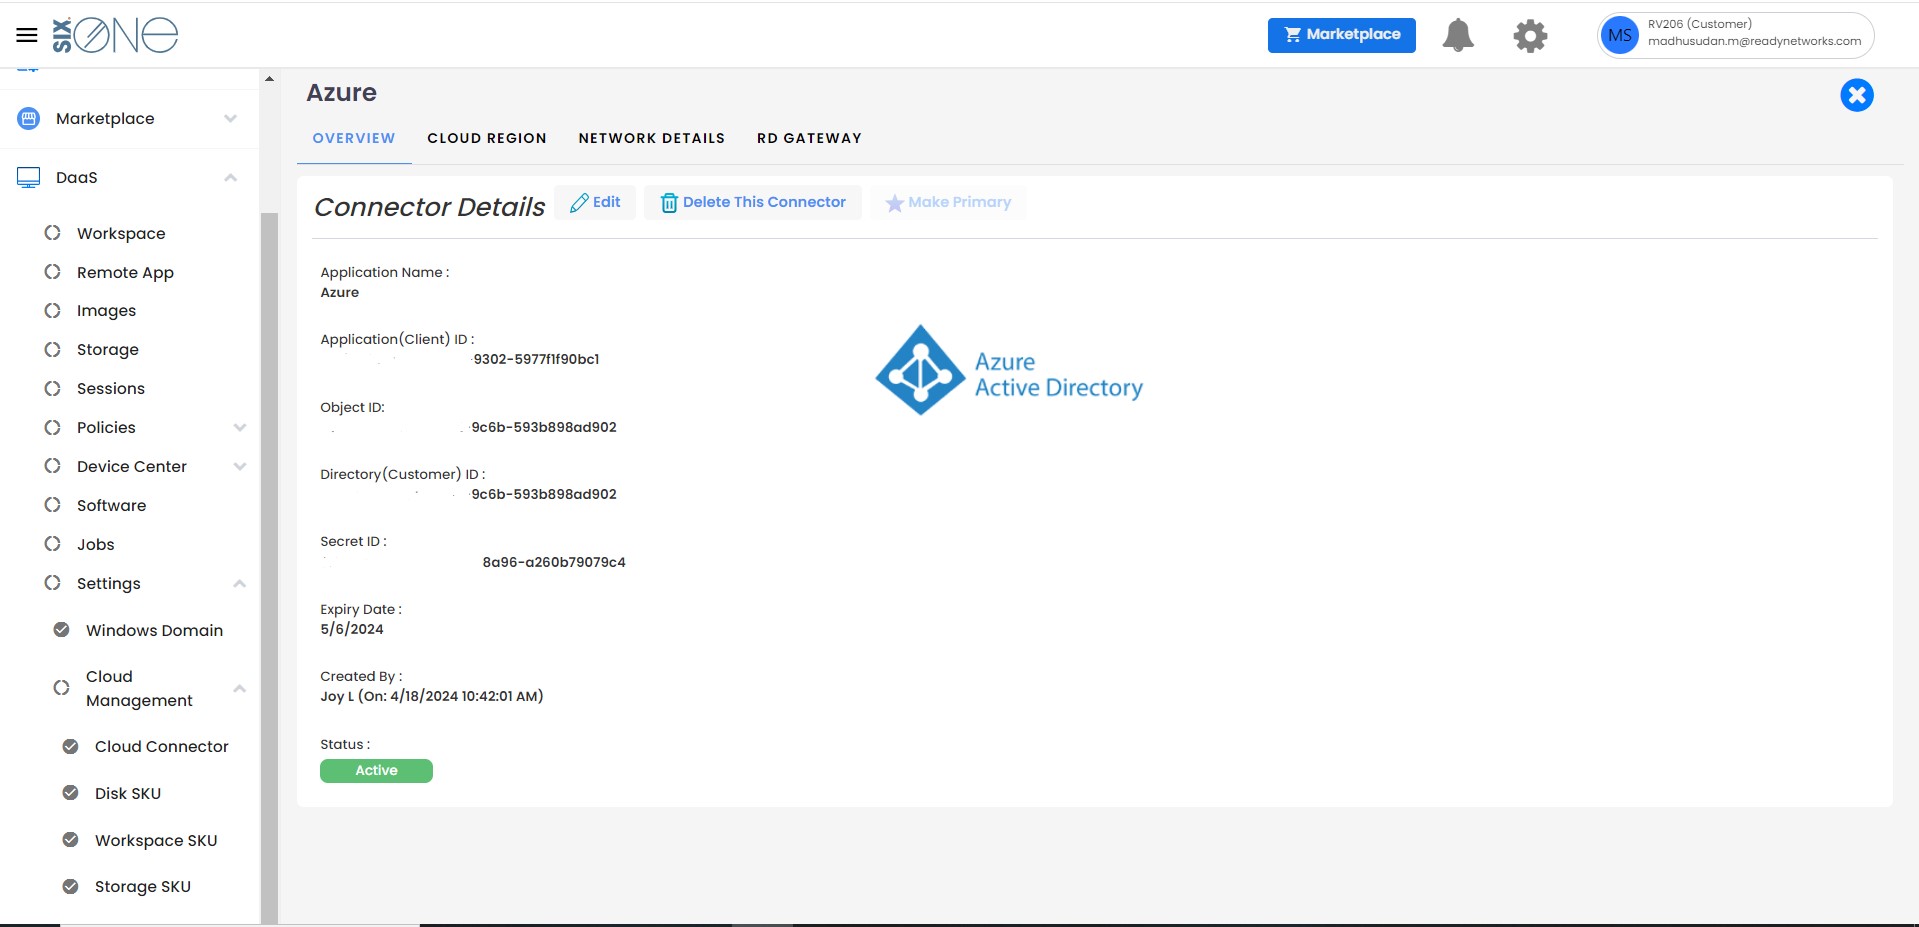Open the hamburger navigation menu
Screen dimensions: 1919x927
click(27, 35)
